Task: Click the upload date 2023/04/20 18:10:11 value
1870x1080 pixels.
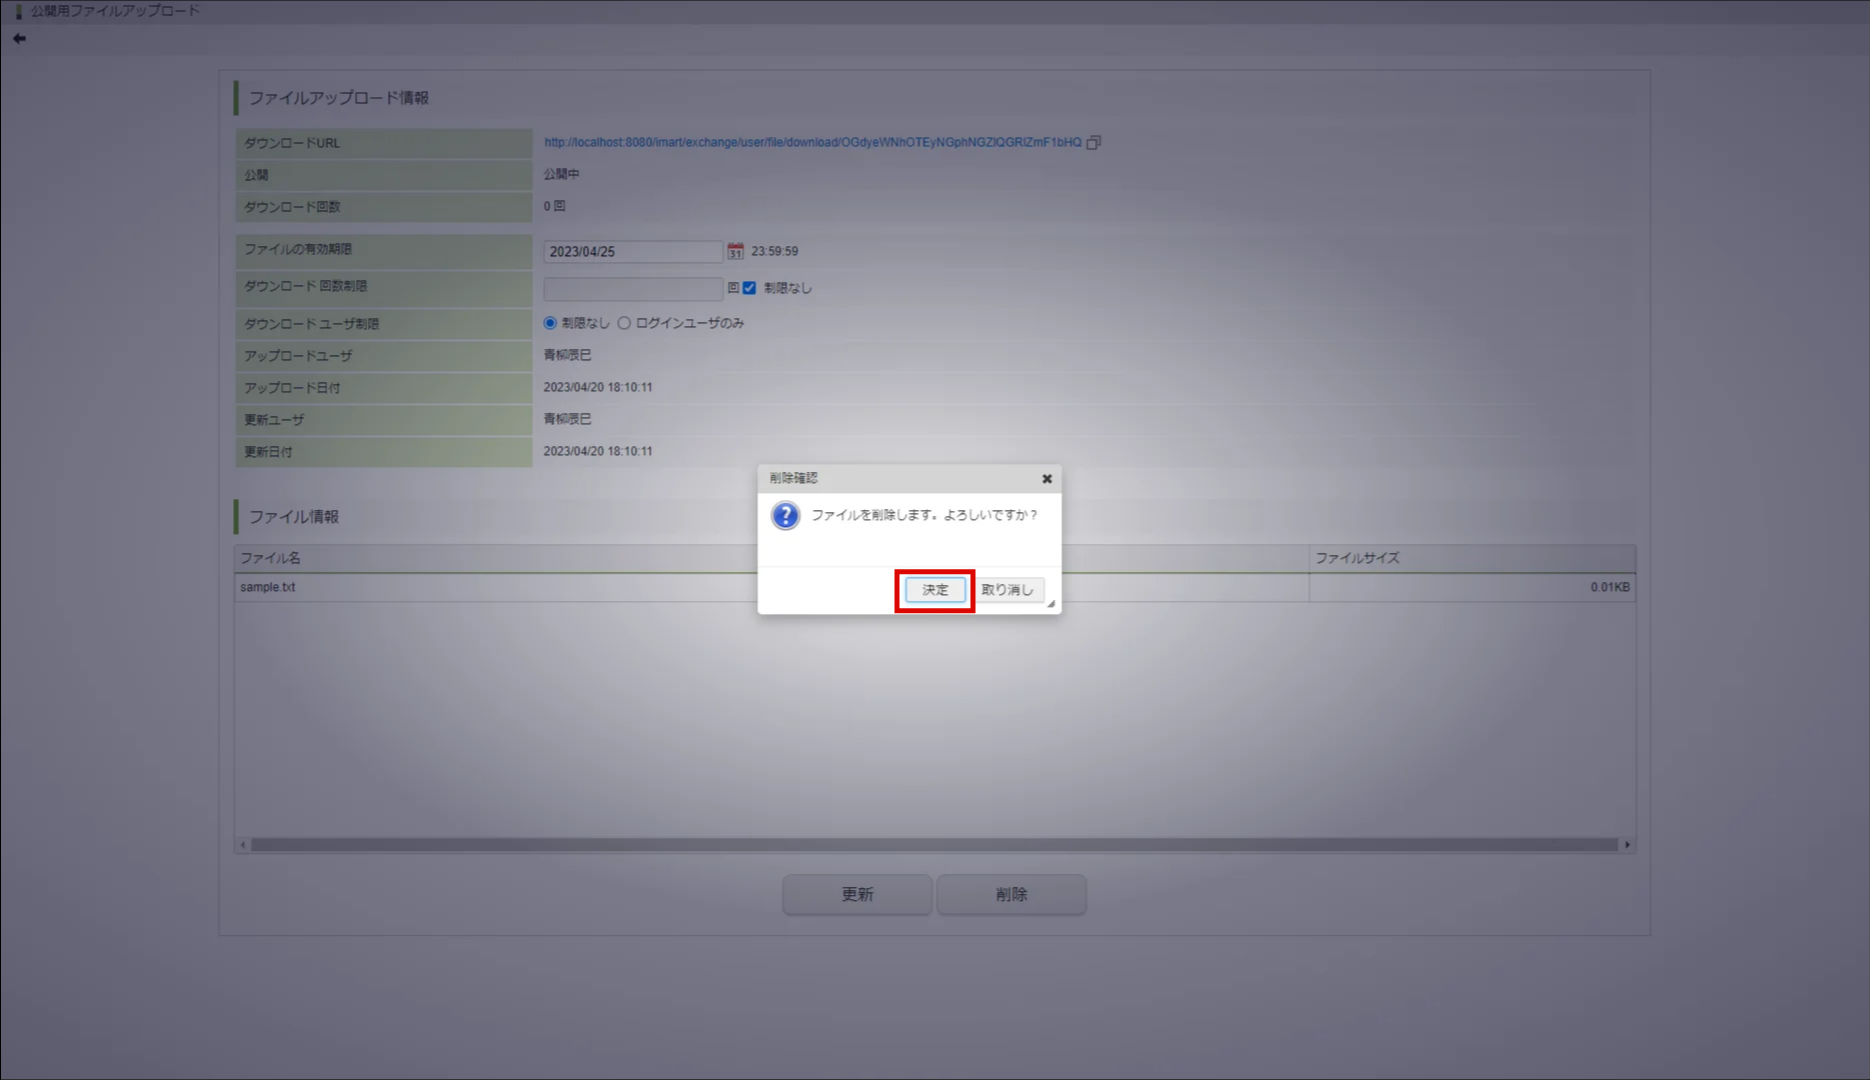Action: pos(598,387)
